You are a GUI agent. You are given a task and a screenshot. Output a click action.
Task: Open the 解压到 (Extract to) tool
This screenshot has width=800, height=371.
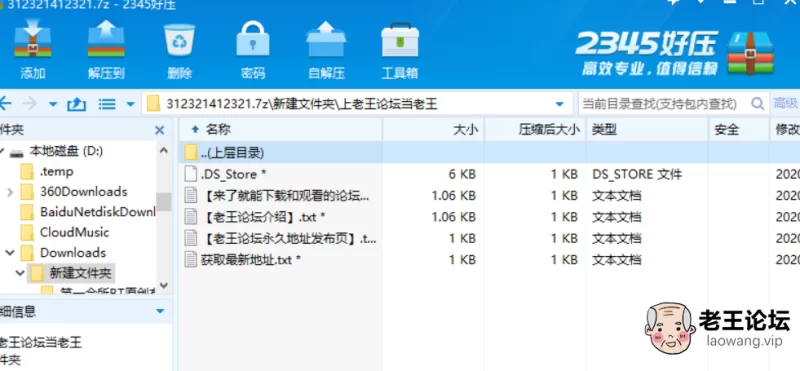pyautogui.click(x=106, y=39)
